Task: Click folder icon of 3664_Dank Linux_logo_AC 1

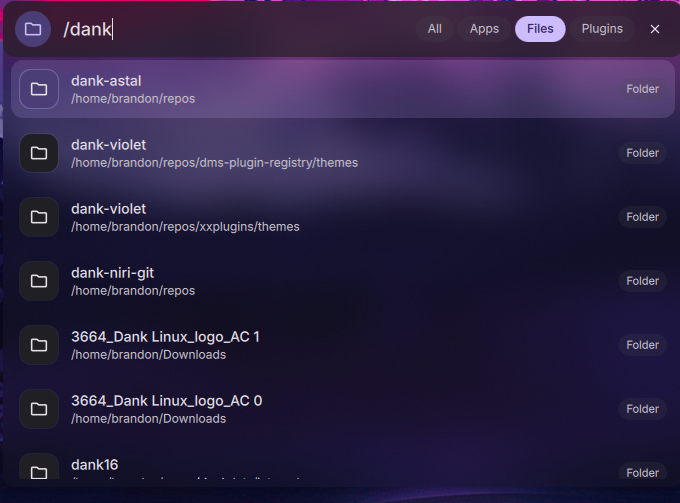Action: [x=39, y=345]
